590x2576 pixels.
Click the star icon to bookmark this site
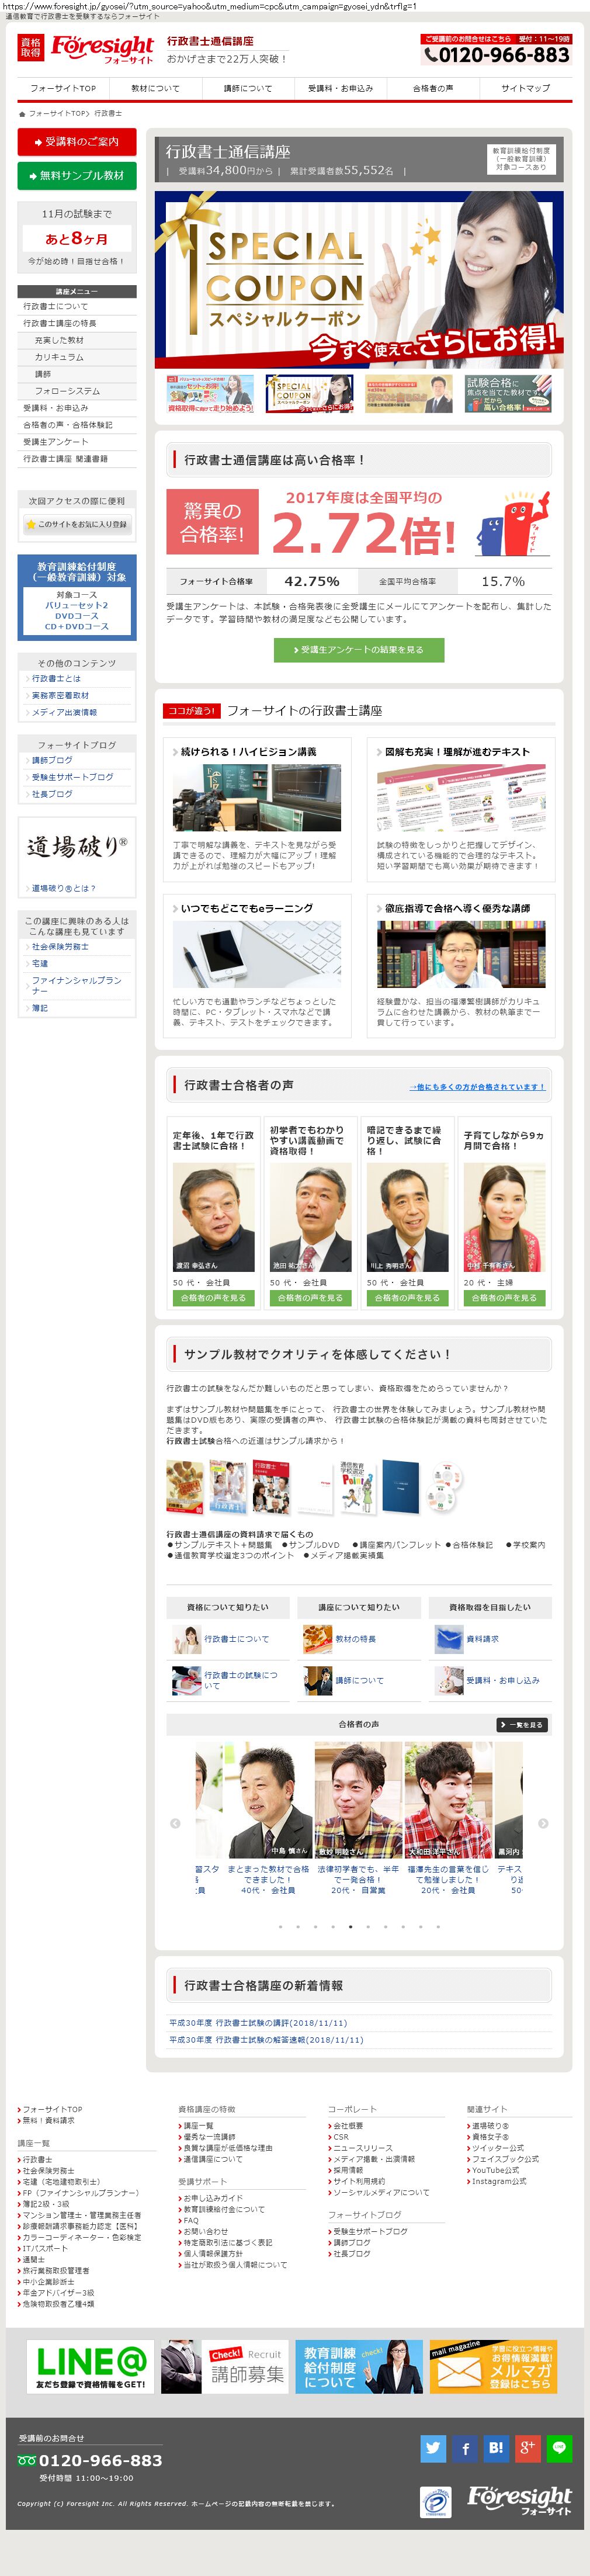pyautogui.click(x=31, y=524)
